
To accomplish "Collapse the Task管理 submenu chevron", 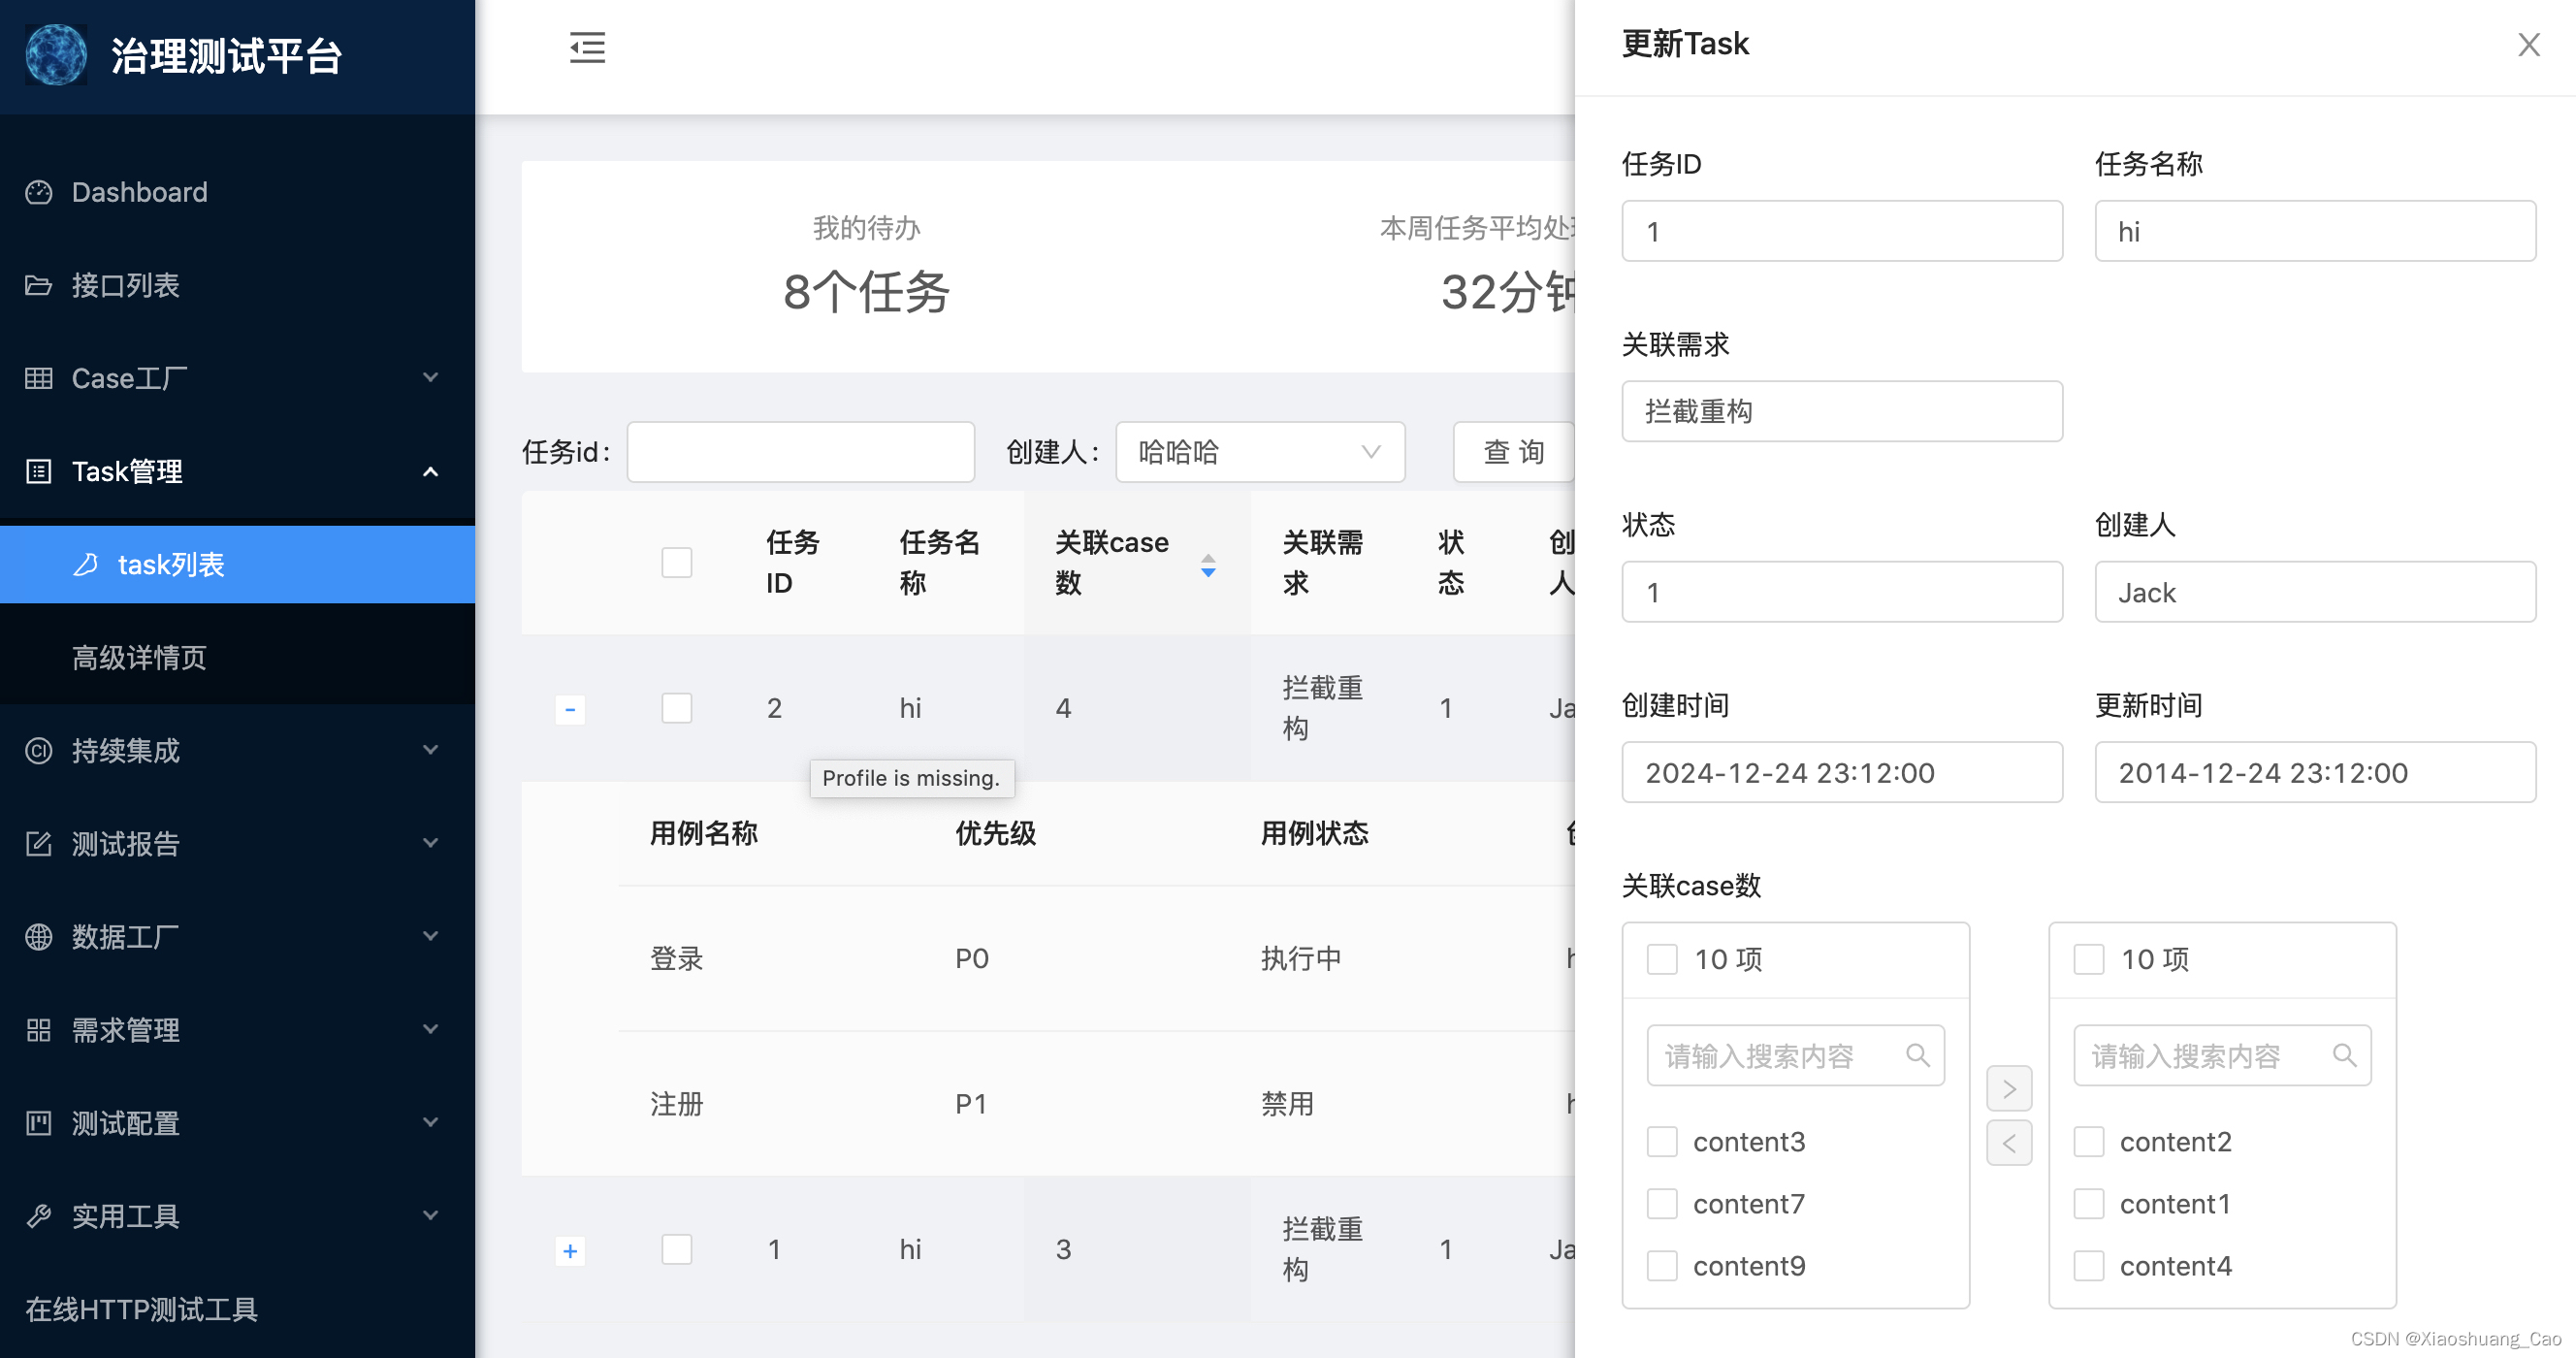I will (x=431, y=471).
